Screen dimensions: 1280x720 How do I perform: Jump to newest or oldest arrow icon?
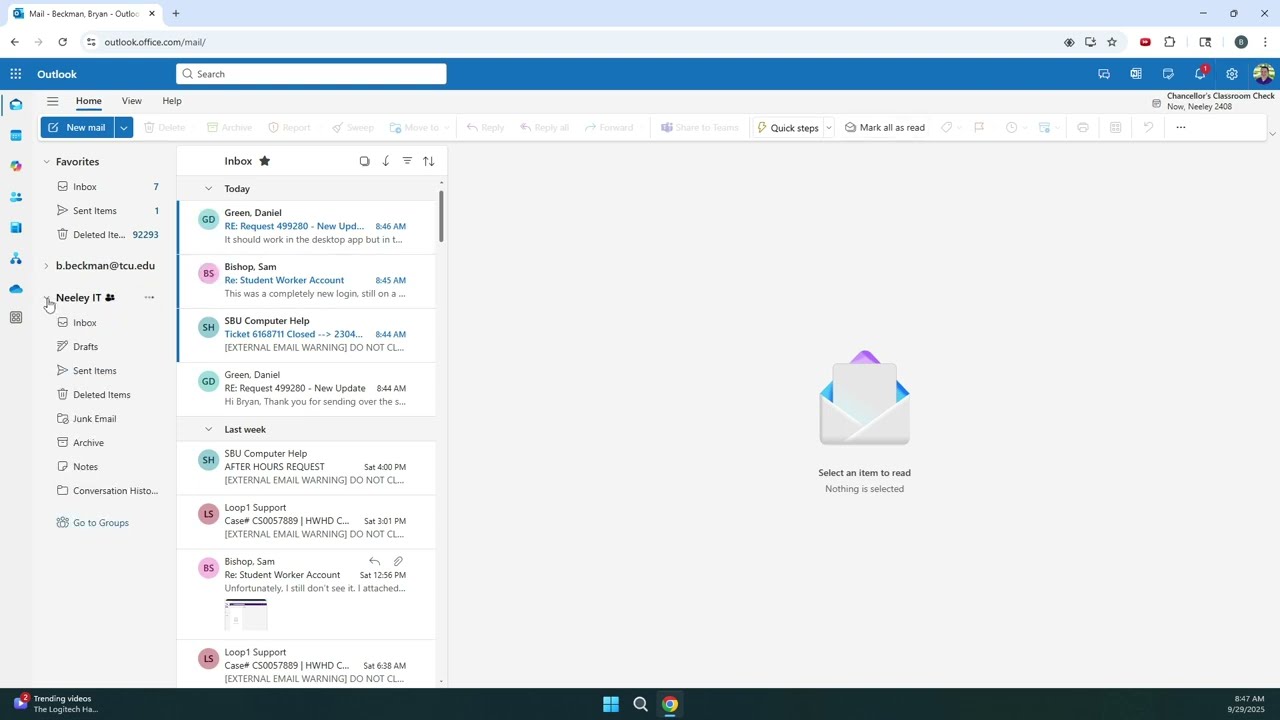click(x=386, y=161)
